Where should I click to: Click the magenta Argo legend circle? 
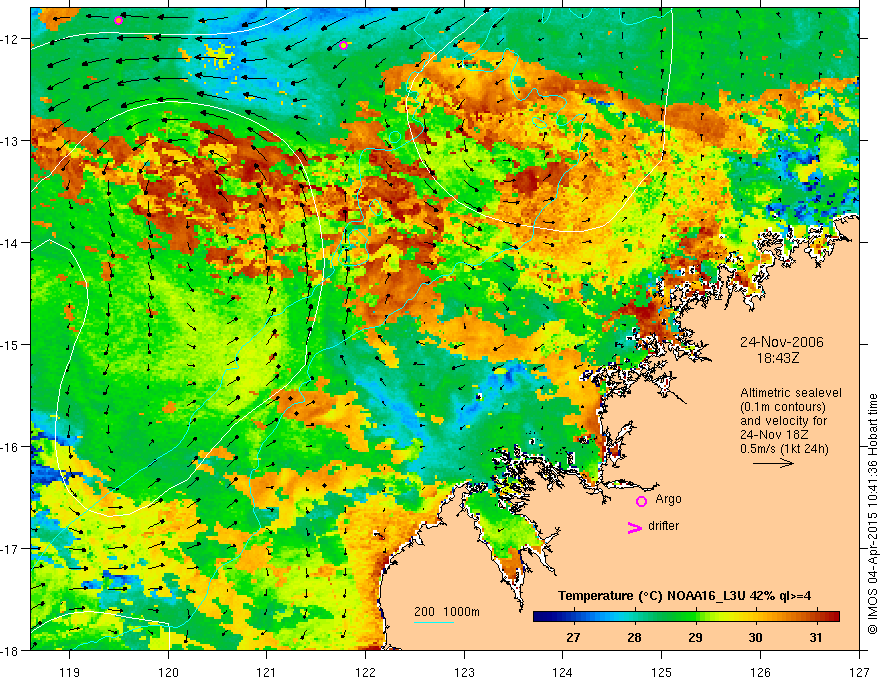(641, 501)
